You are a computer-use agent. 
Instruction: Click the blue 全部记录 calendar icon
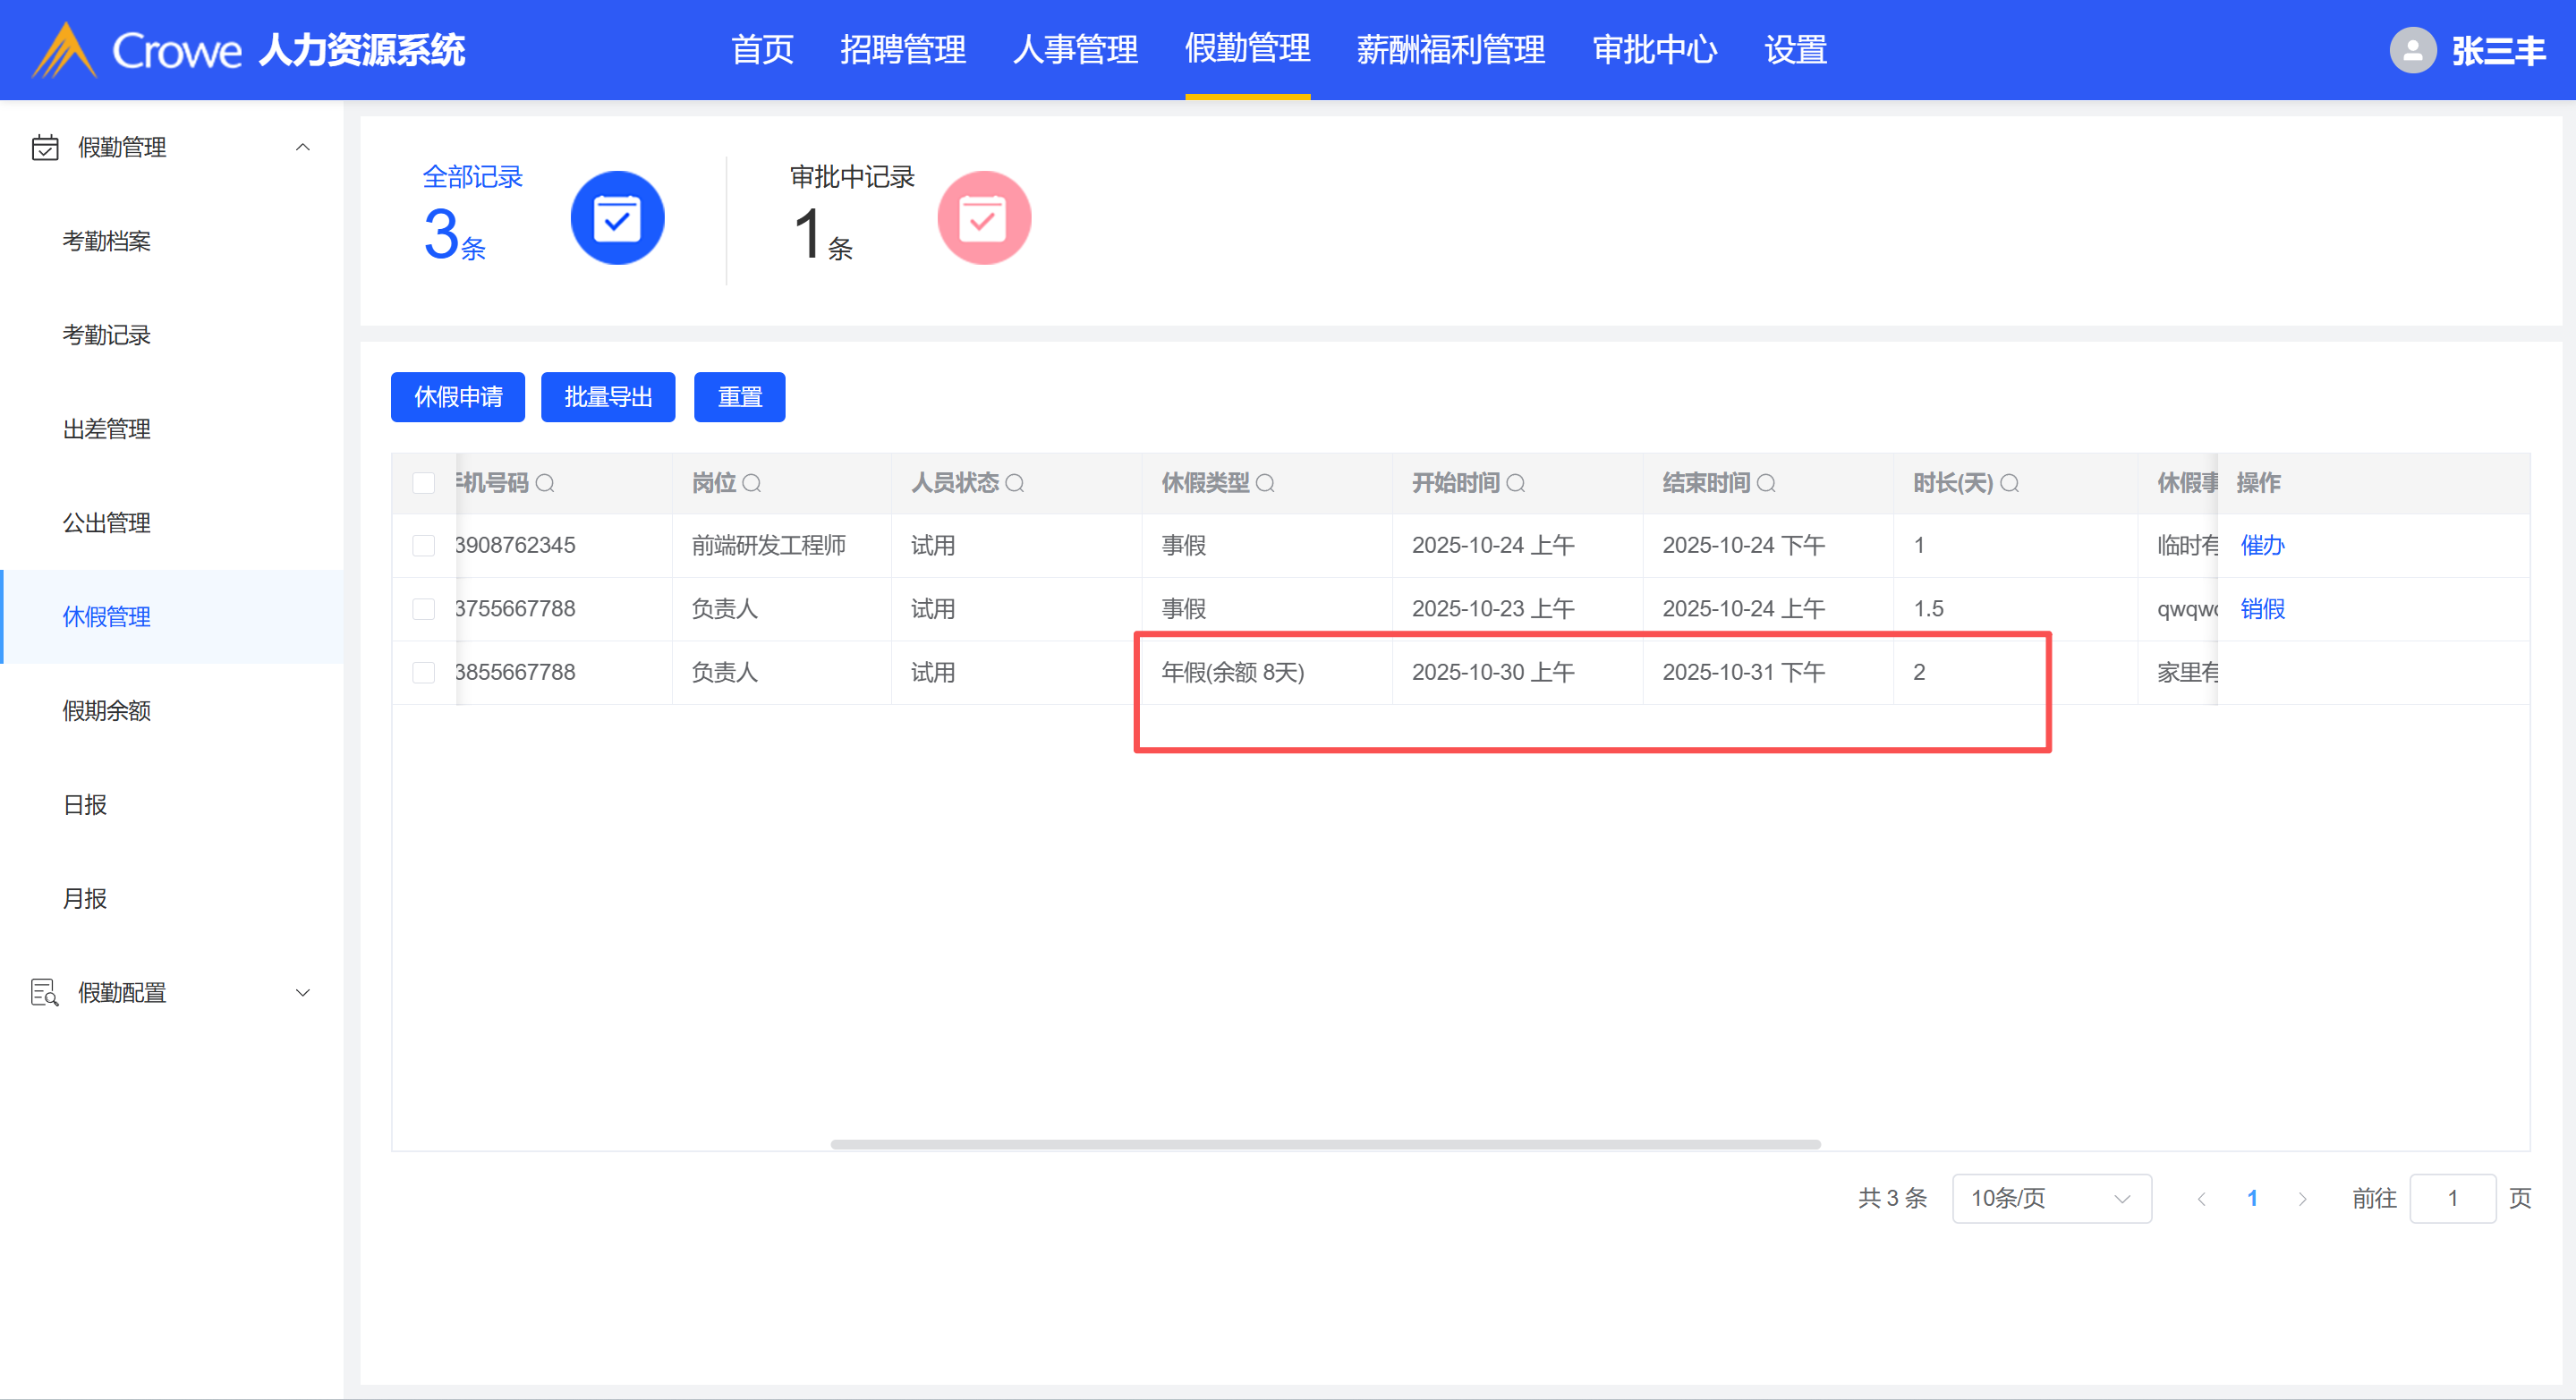pyautogui.click(x=617, y=218)
